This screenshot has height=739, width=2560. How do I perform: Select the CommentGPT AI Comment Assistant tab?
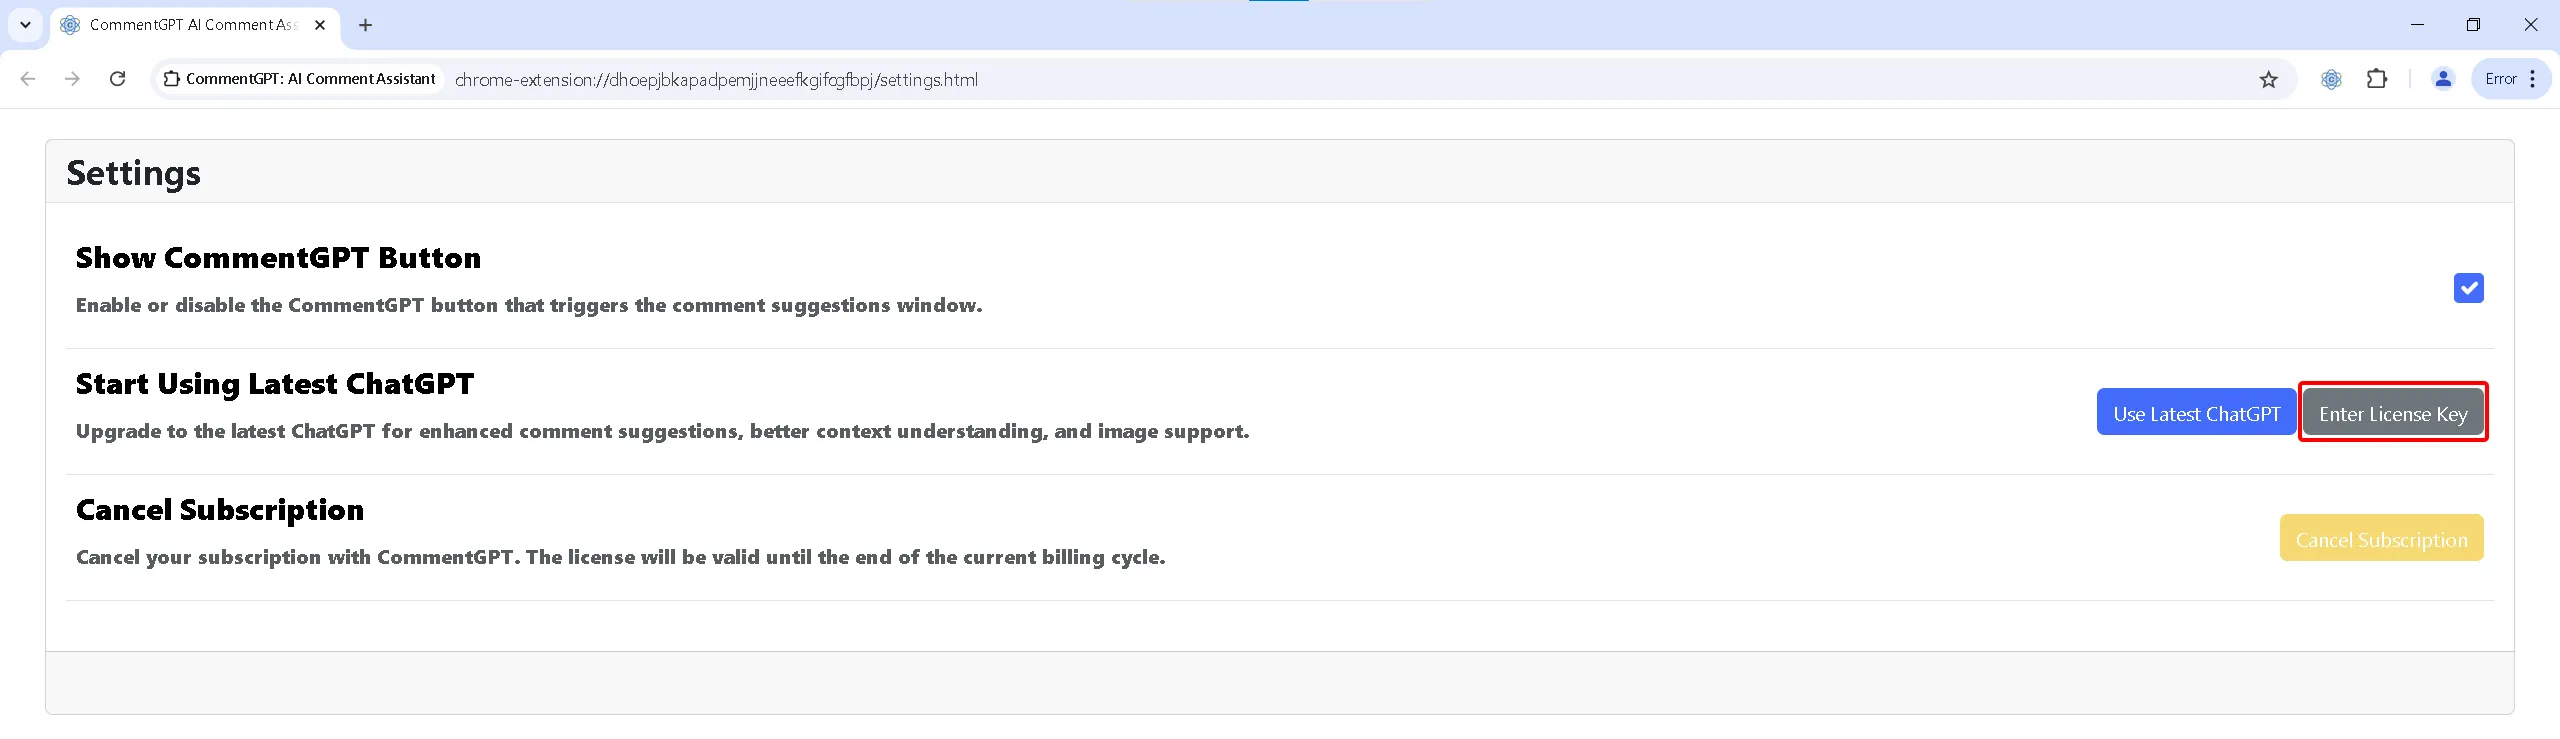pos(195,25)
